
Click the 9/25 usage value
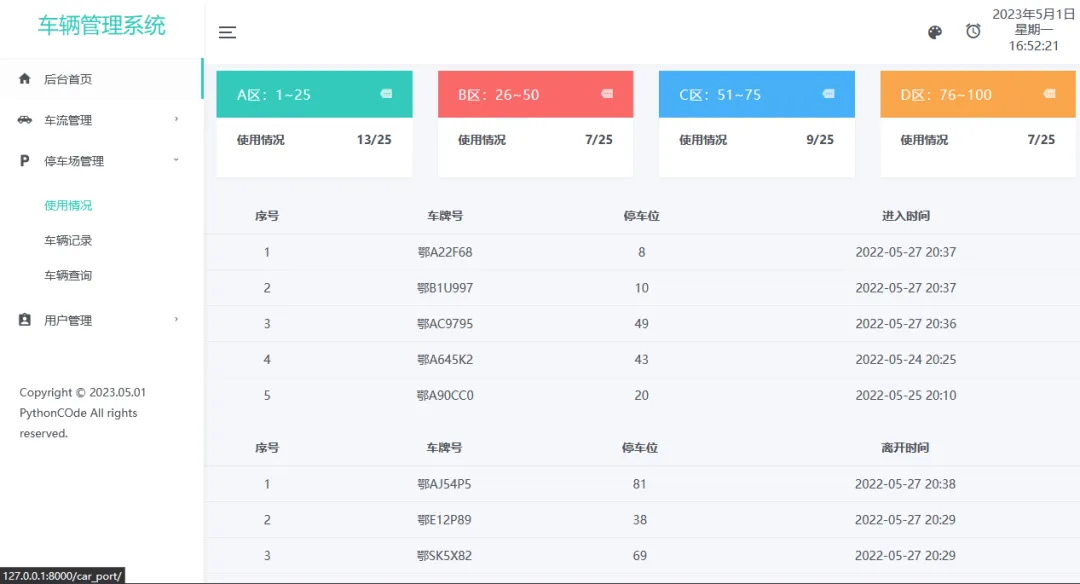820,140
